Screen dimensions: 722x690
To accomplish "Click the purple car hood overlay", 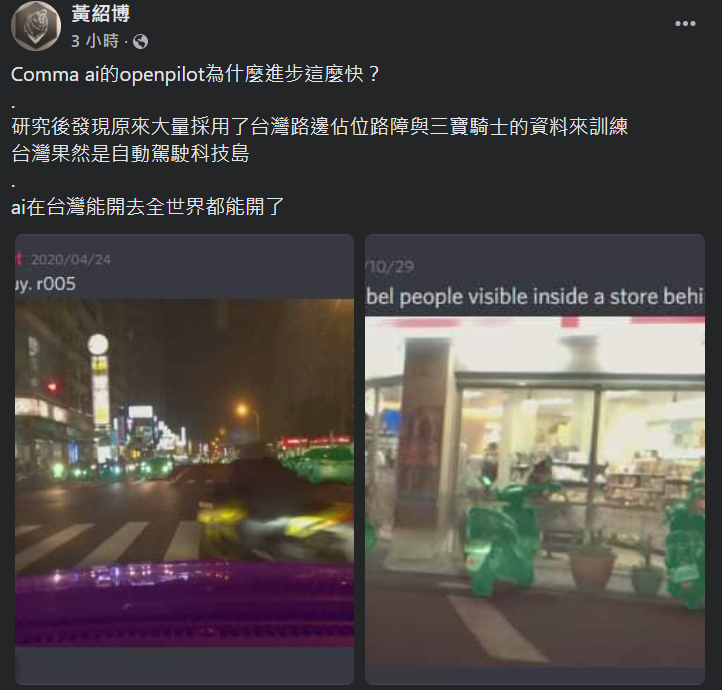I will coord(185,604).
